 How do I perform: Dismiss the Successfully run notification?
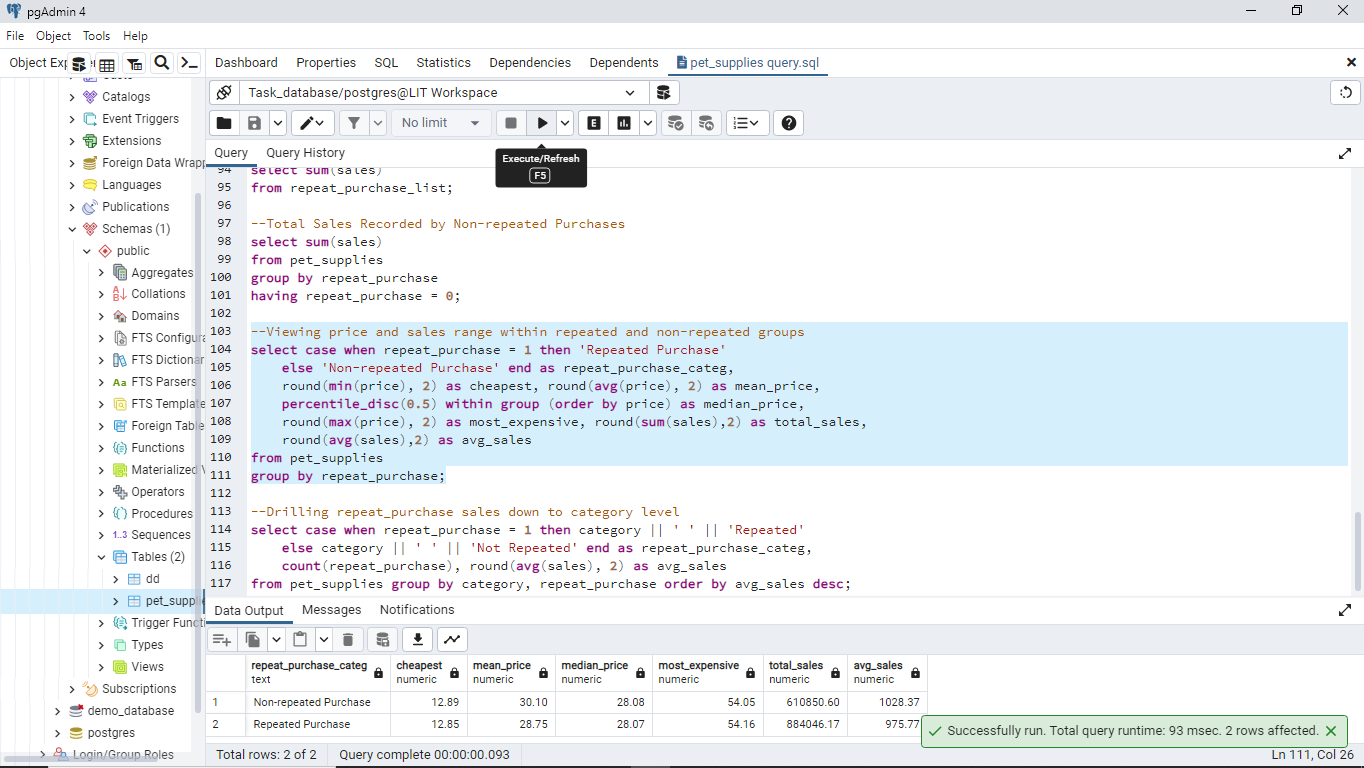tap(1331, 731)
